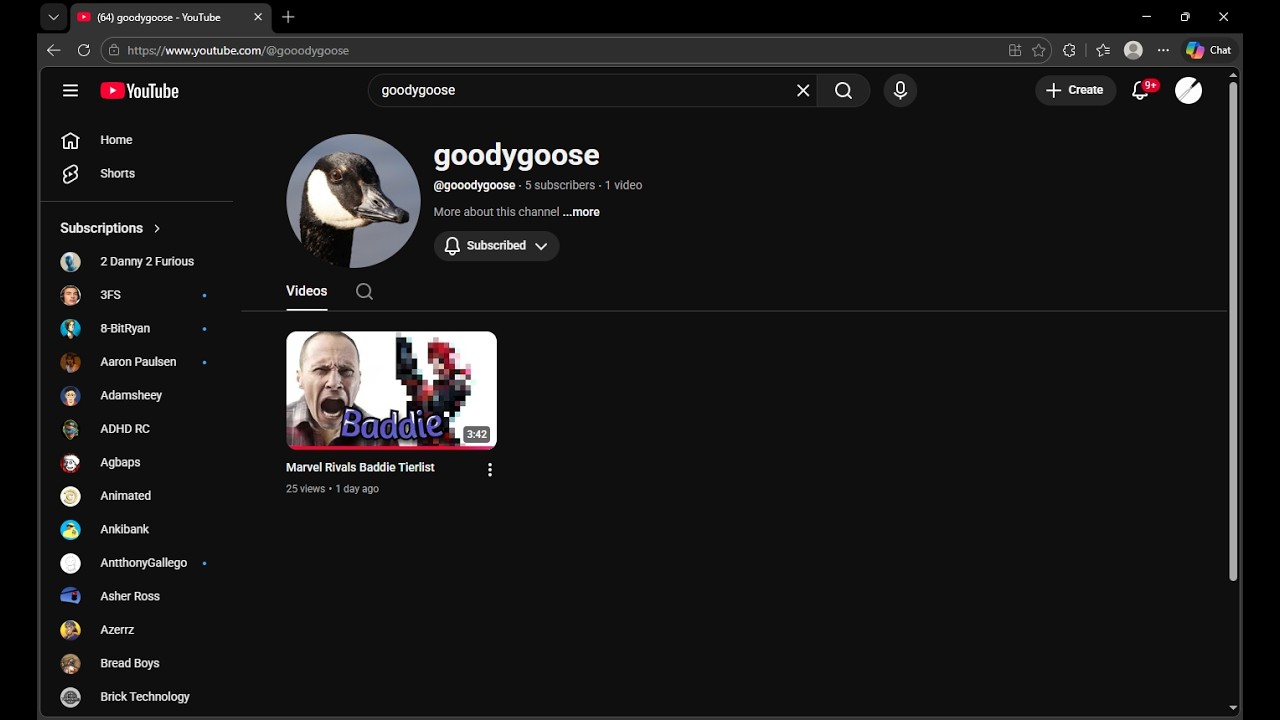Expand Subscriptions section chevron
The image size is (1280, 720).
tap(157, 228)
